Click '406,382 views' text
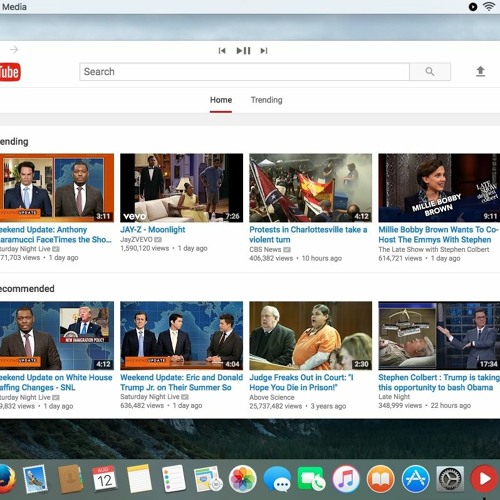Image resolution: width=500 pixels, height=500 pixels. tap(271, 258)
